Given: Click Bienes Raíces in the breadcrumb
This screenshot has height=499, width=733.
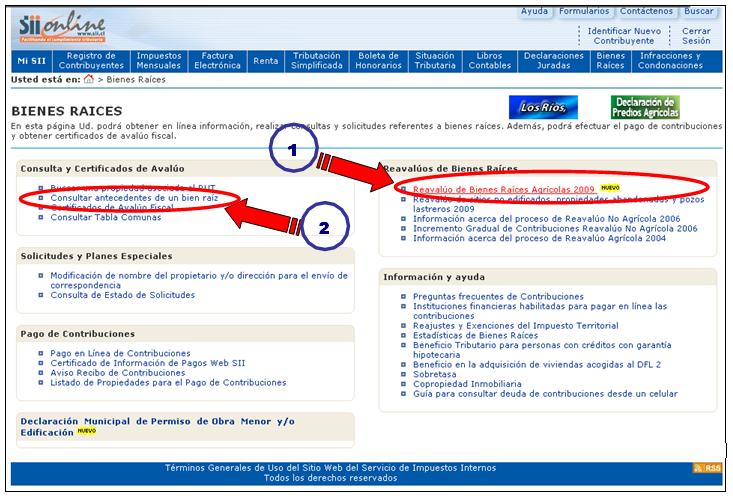Looking at the screenshot, I should tap(136, 80).
